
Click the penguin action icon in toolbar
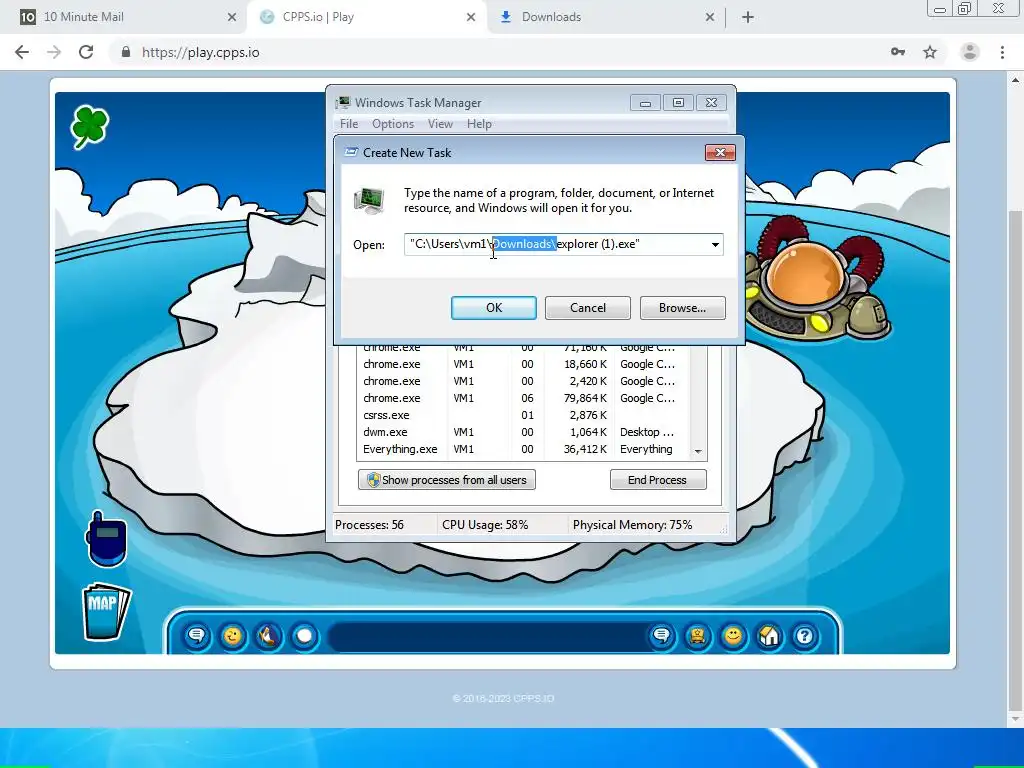coord(268,635)
